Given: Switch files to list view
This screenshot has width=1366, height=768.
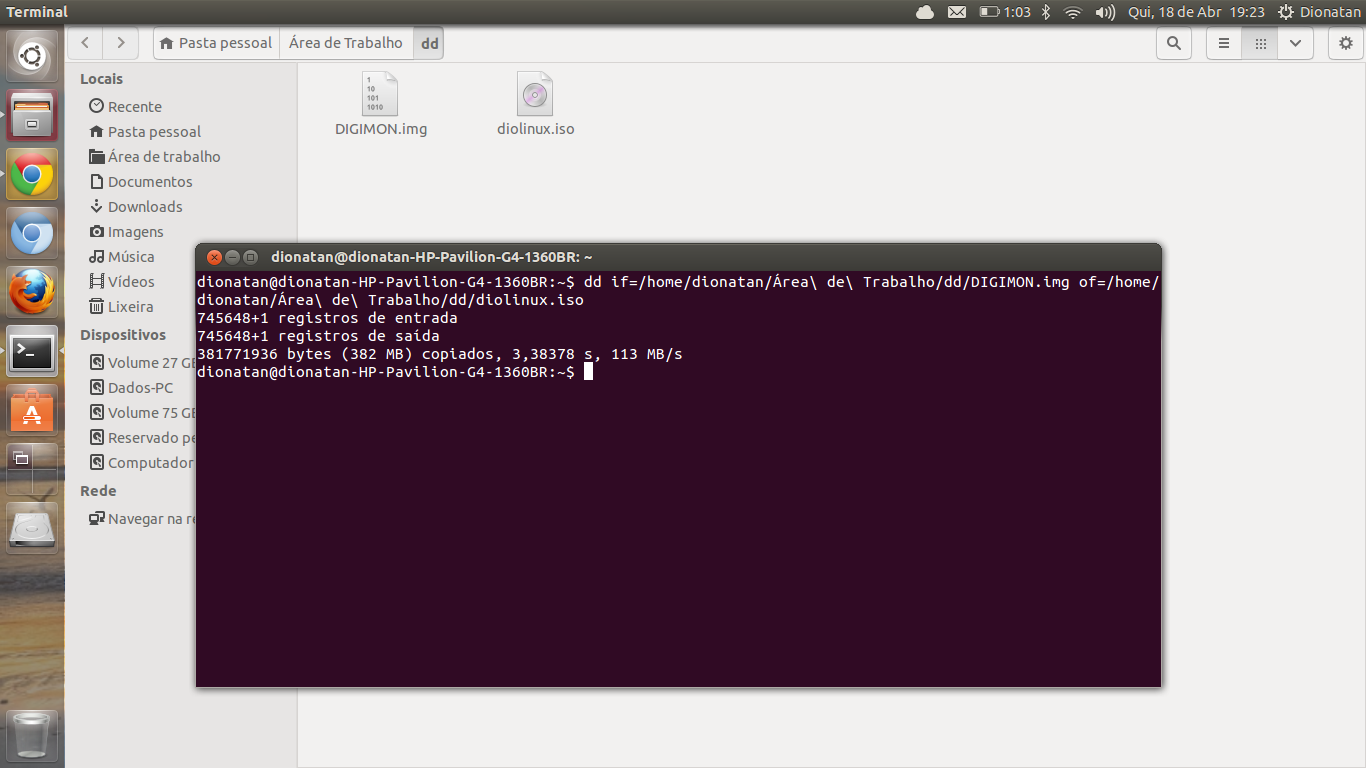Looking at the screenshot, I should (x=1223, y=43).
